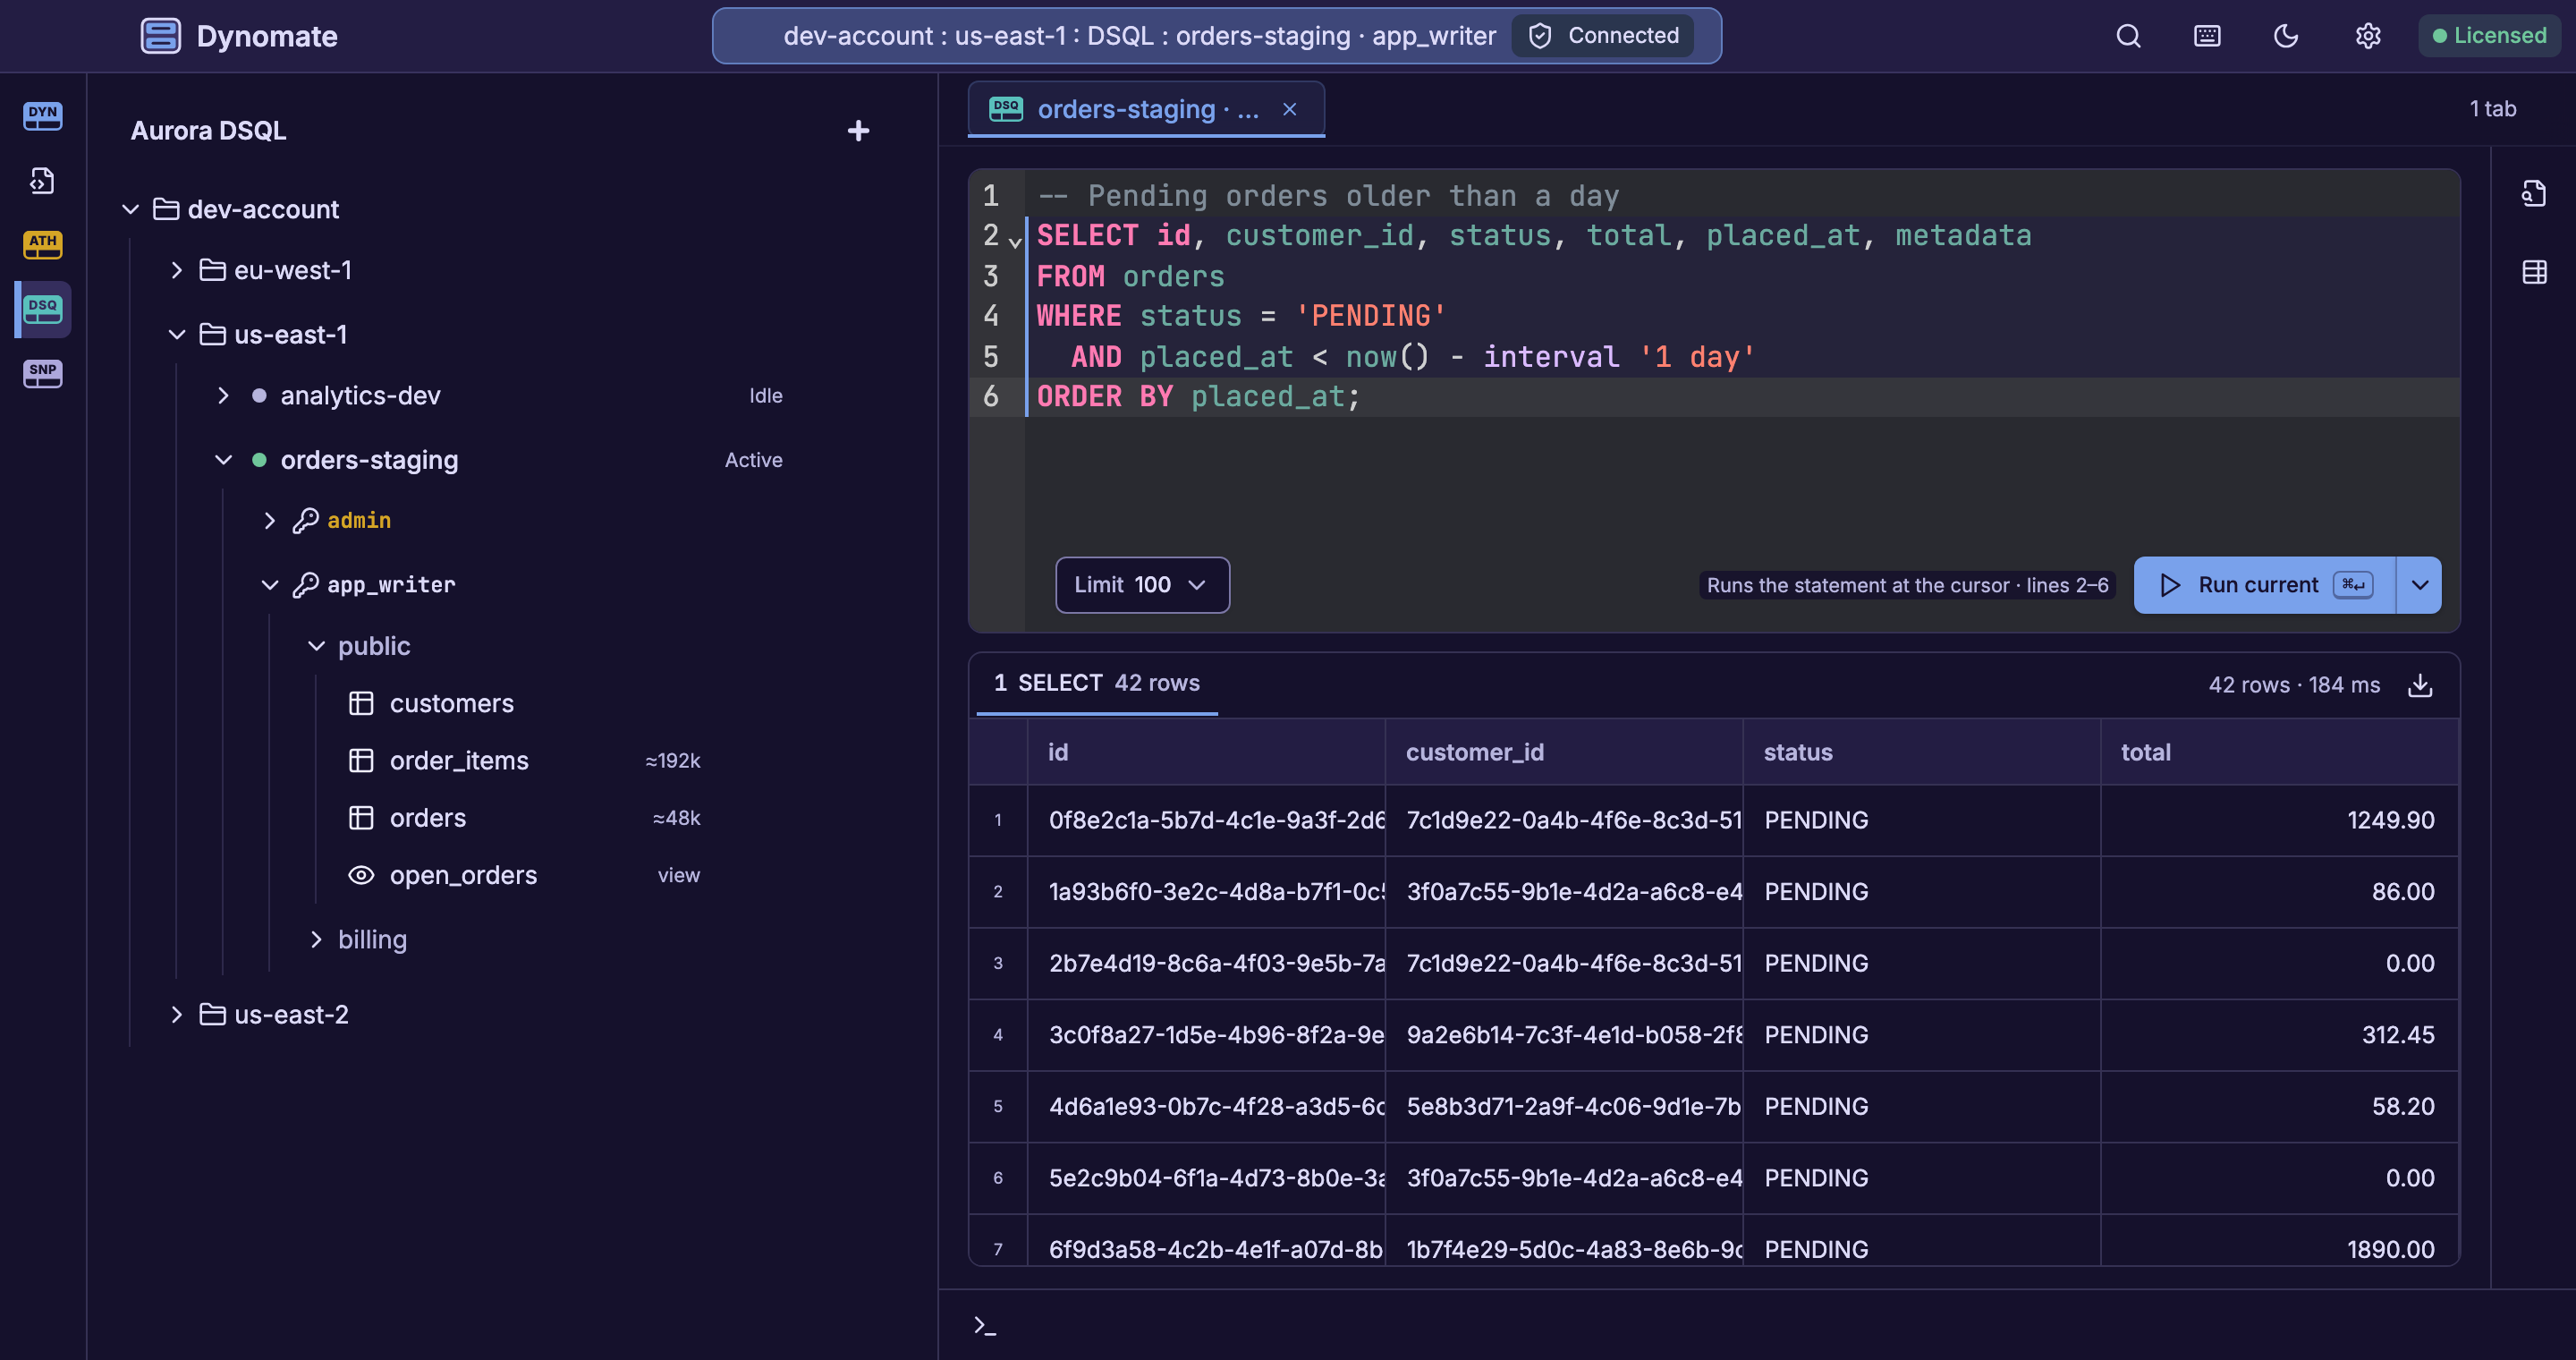
Task: Sort by the customer_id column header
Action: (1564, 753)
